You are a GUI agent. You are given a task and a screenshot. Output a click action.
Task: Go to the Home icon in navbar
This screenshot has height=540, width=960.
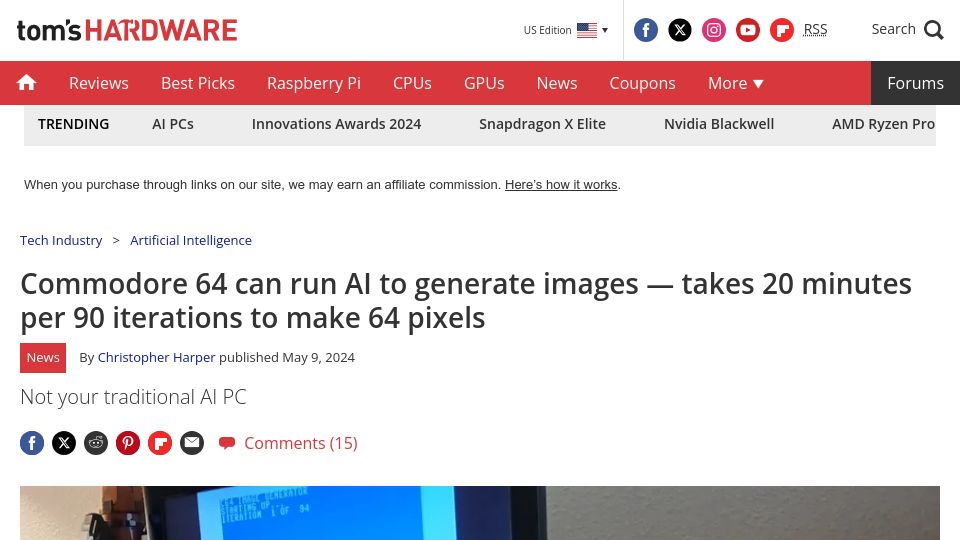point(26,83)
